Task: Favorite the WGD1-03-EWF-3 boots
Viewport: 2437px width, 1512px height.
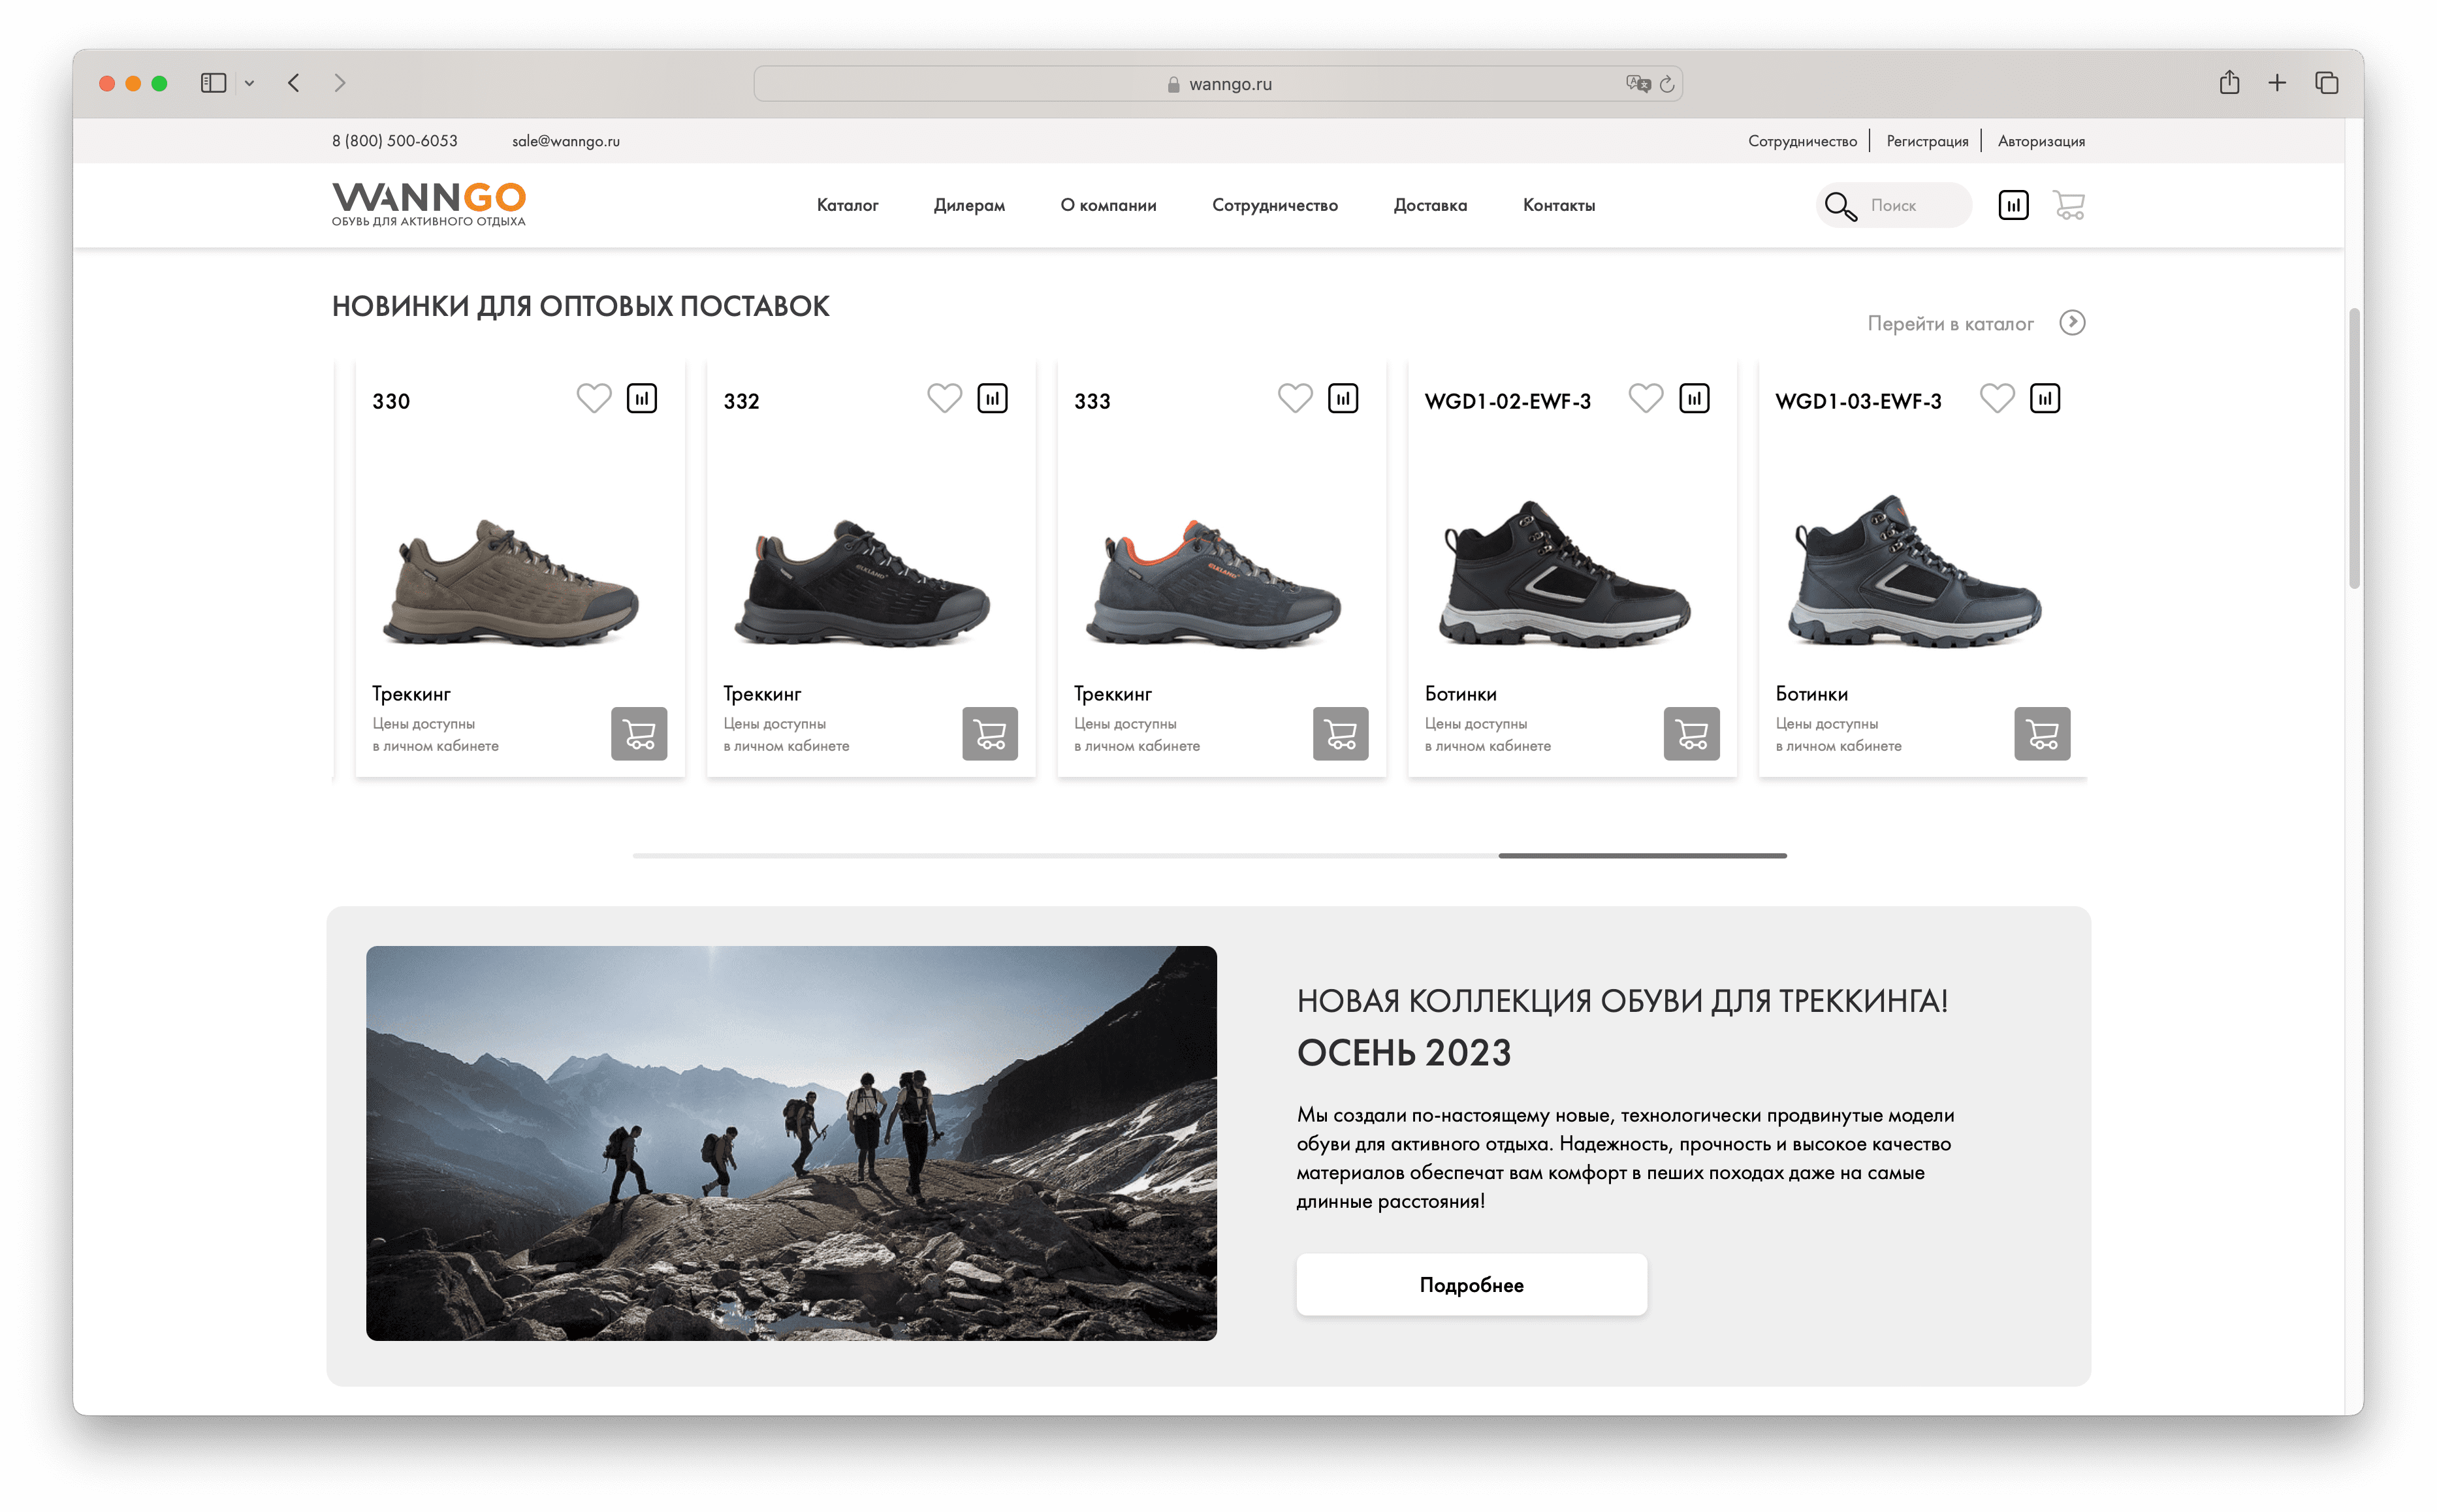Action: pos(1997,398)
